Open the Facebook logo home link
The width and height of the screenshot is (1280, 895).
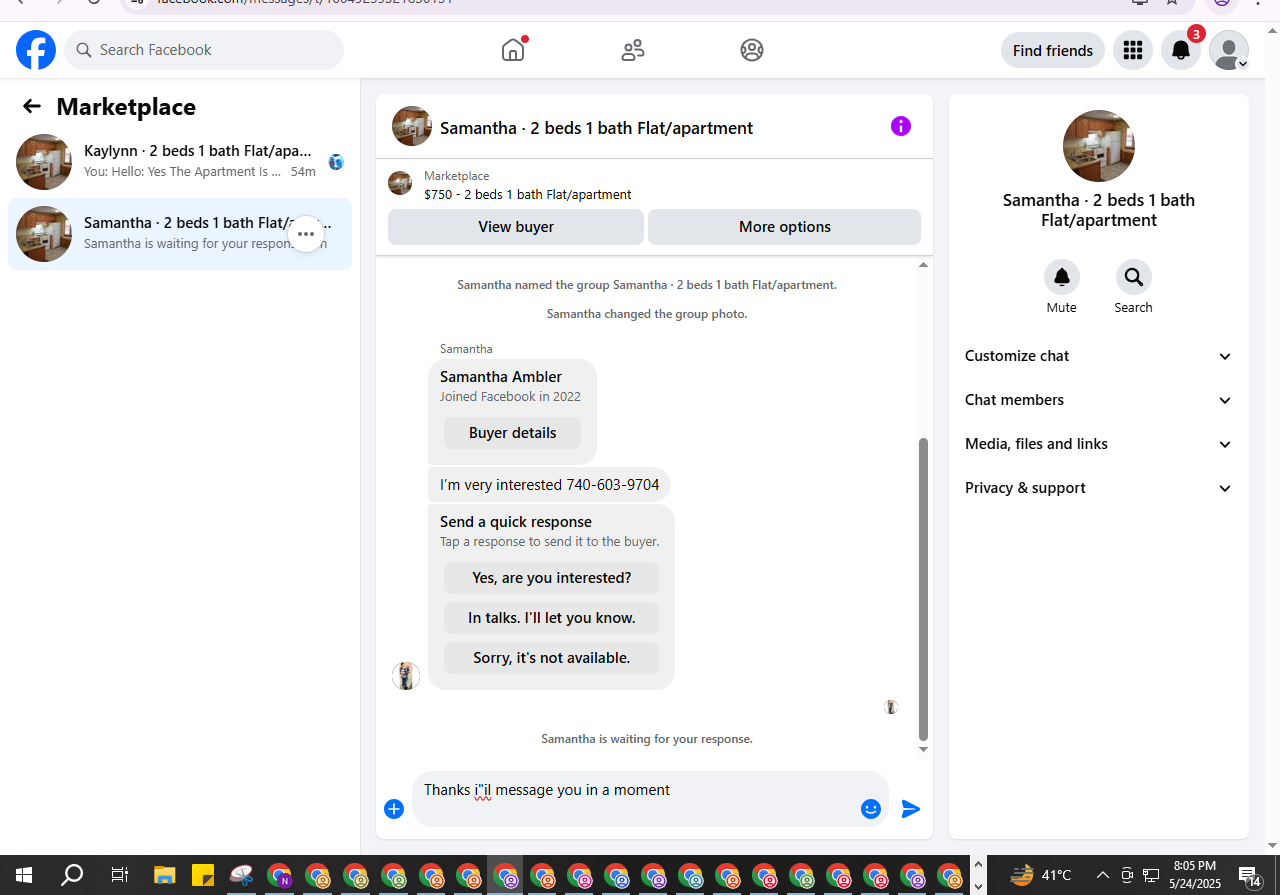tap(36, 50)
